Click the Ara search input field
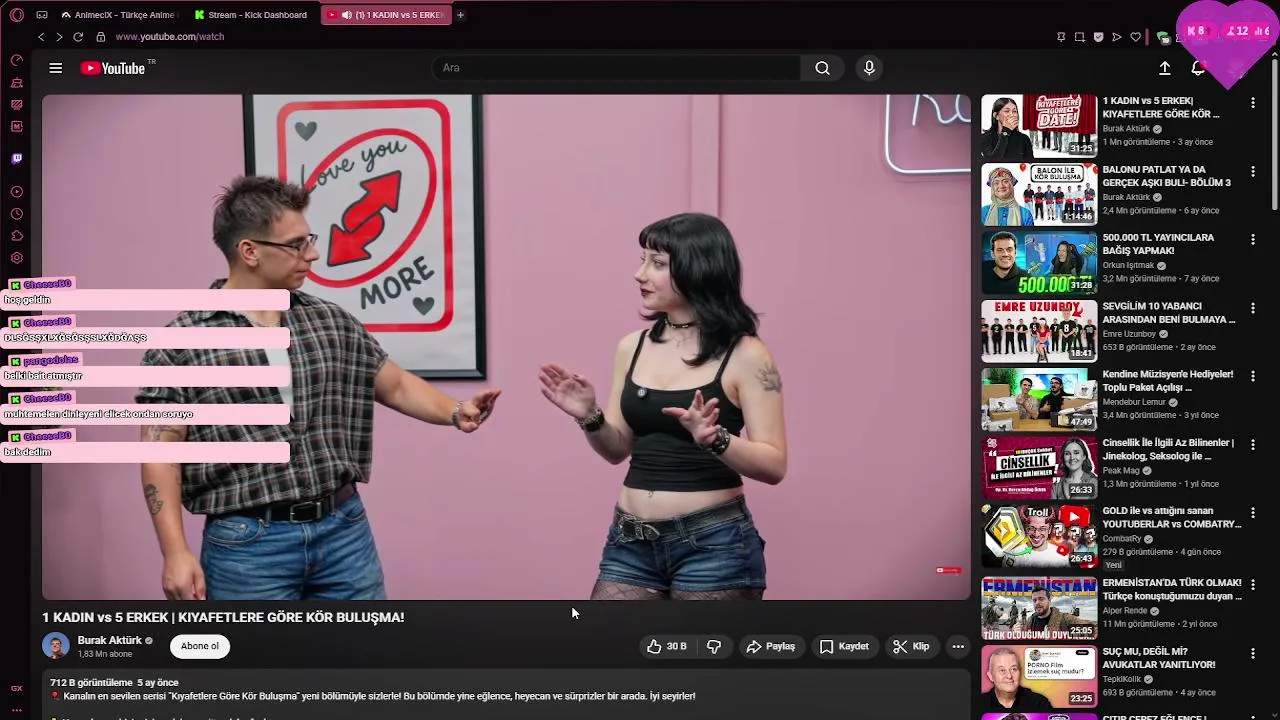 tap(616, 68)
